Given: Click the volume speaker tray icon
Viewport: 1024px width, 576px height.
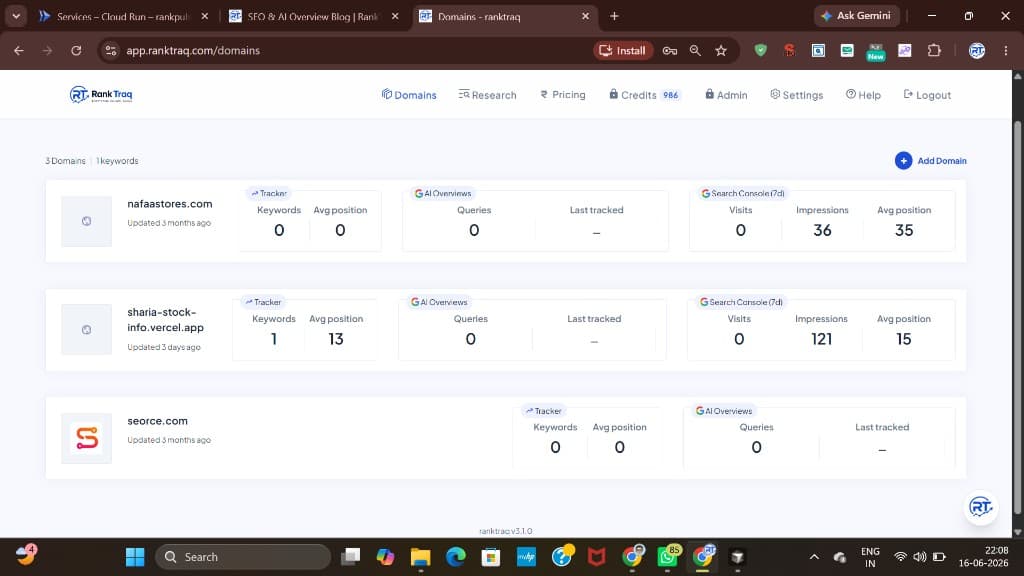Looking at the screenshot, I should point(920,557).
